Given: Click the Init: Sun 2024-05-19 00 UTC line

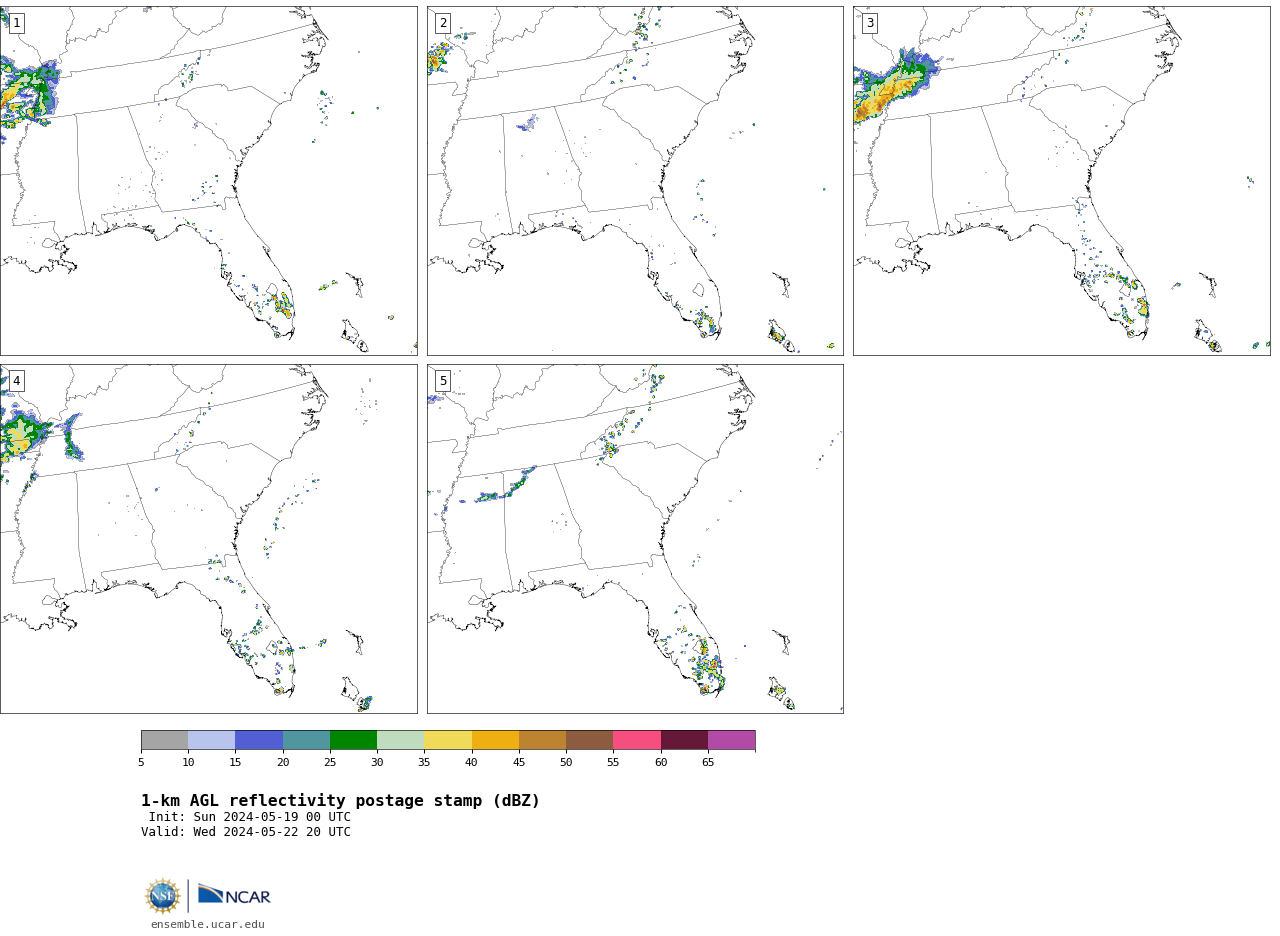Looking at the screenshot, I should tap(250, 817).
